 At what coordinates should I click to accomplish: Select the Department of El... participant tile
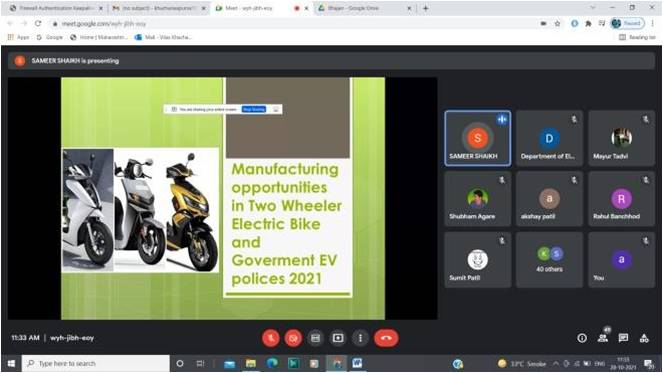point(549,138)
